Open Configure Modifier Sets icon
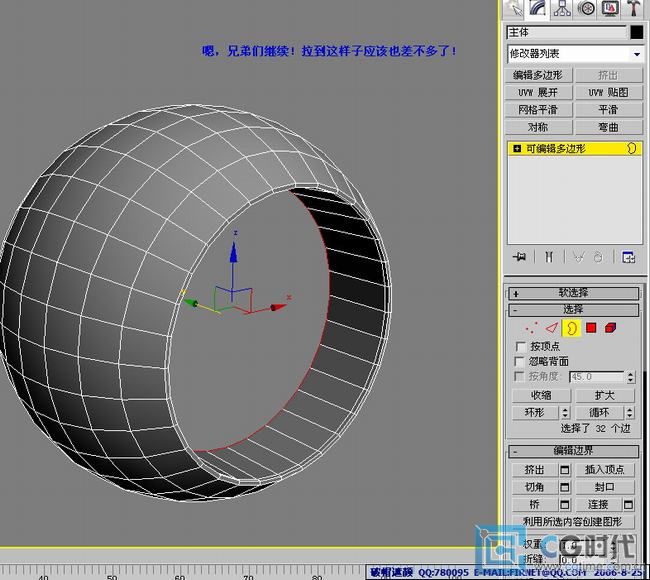This screenshot has width=650, height=580. [x=628, y=257]
